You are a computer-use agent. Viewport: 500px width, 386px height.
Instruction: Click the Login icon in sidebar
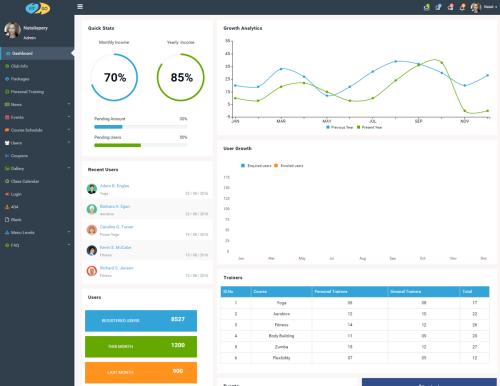pyautogui.click(x=7, y=194)
